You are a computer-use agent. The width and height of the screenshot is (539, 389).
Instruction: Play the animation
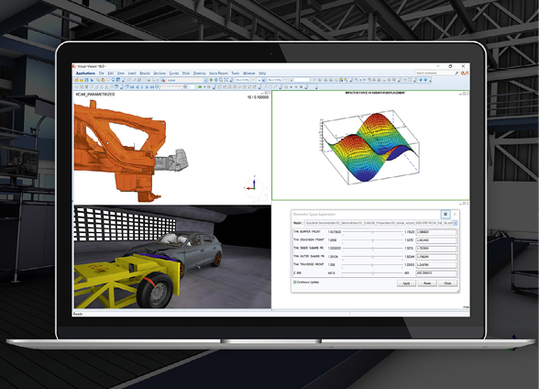[x=142, y=87]
